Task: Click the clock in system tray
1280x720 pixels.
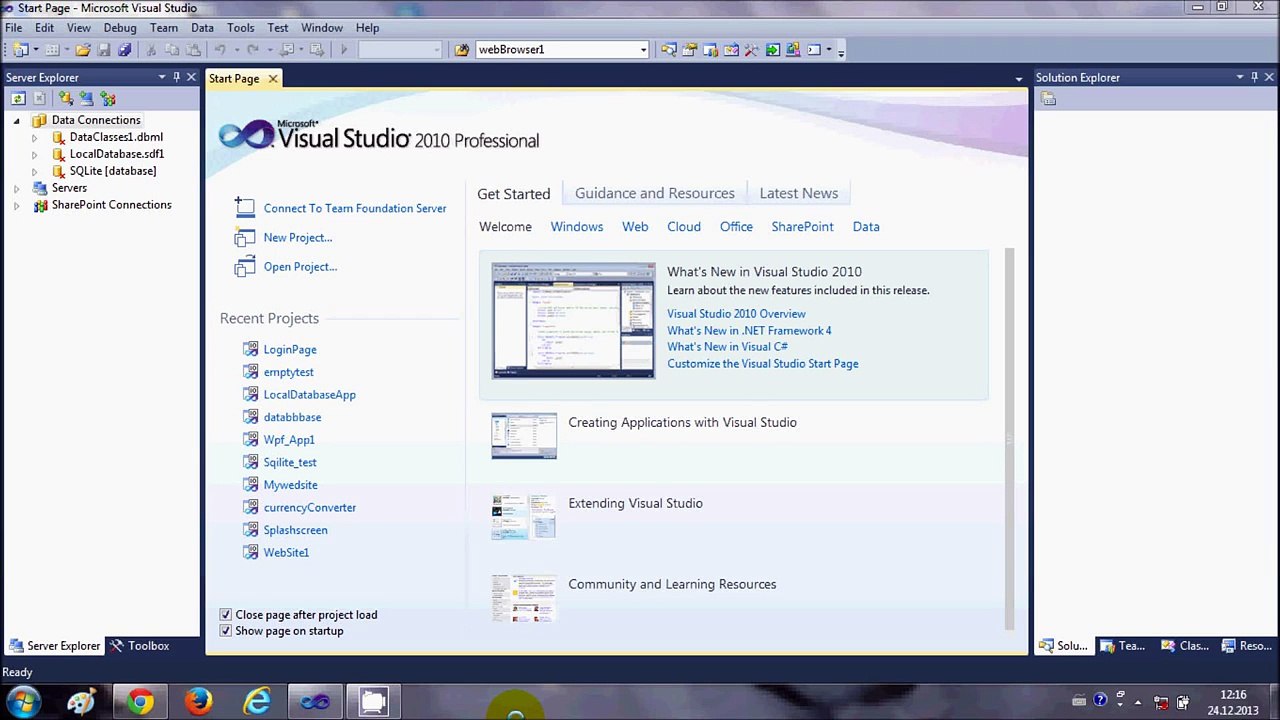Action: (1233, 702)
